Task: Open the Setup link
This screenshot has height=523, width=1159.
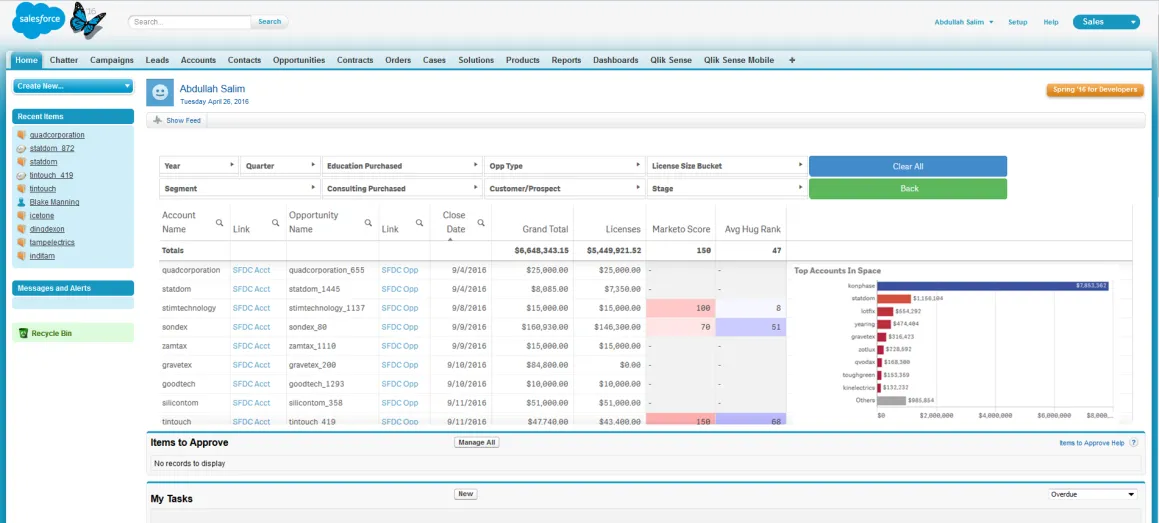Action: pos(1018,22)
